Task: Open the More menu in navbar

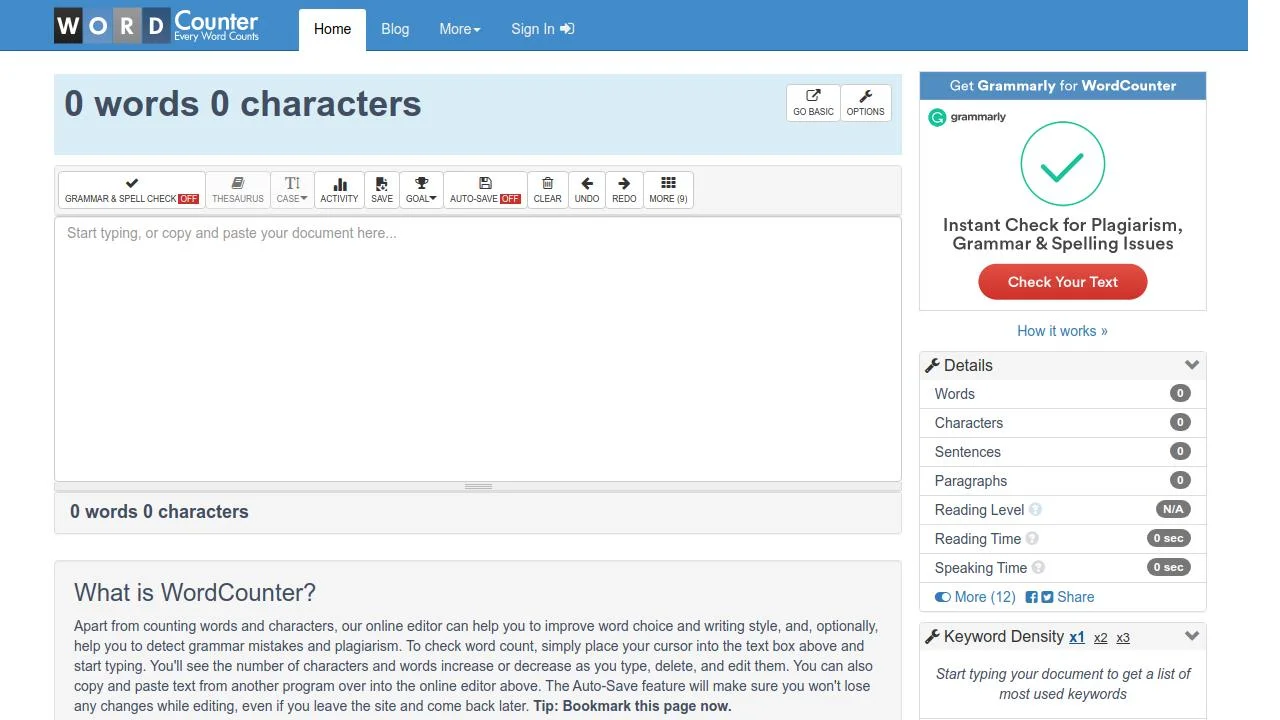Action: (459, 29)
